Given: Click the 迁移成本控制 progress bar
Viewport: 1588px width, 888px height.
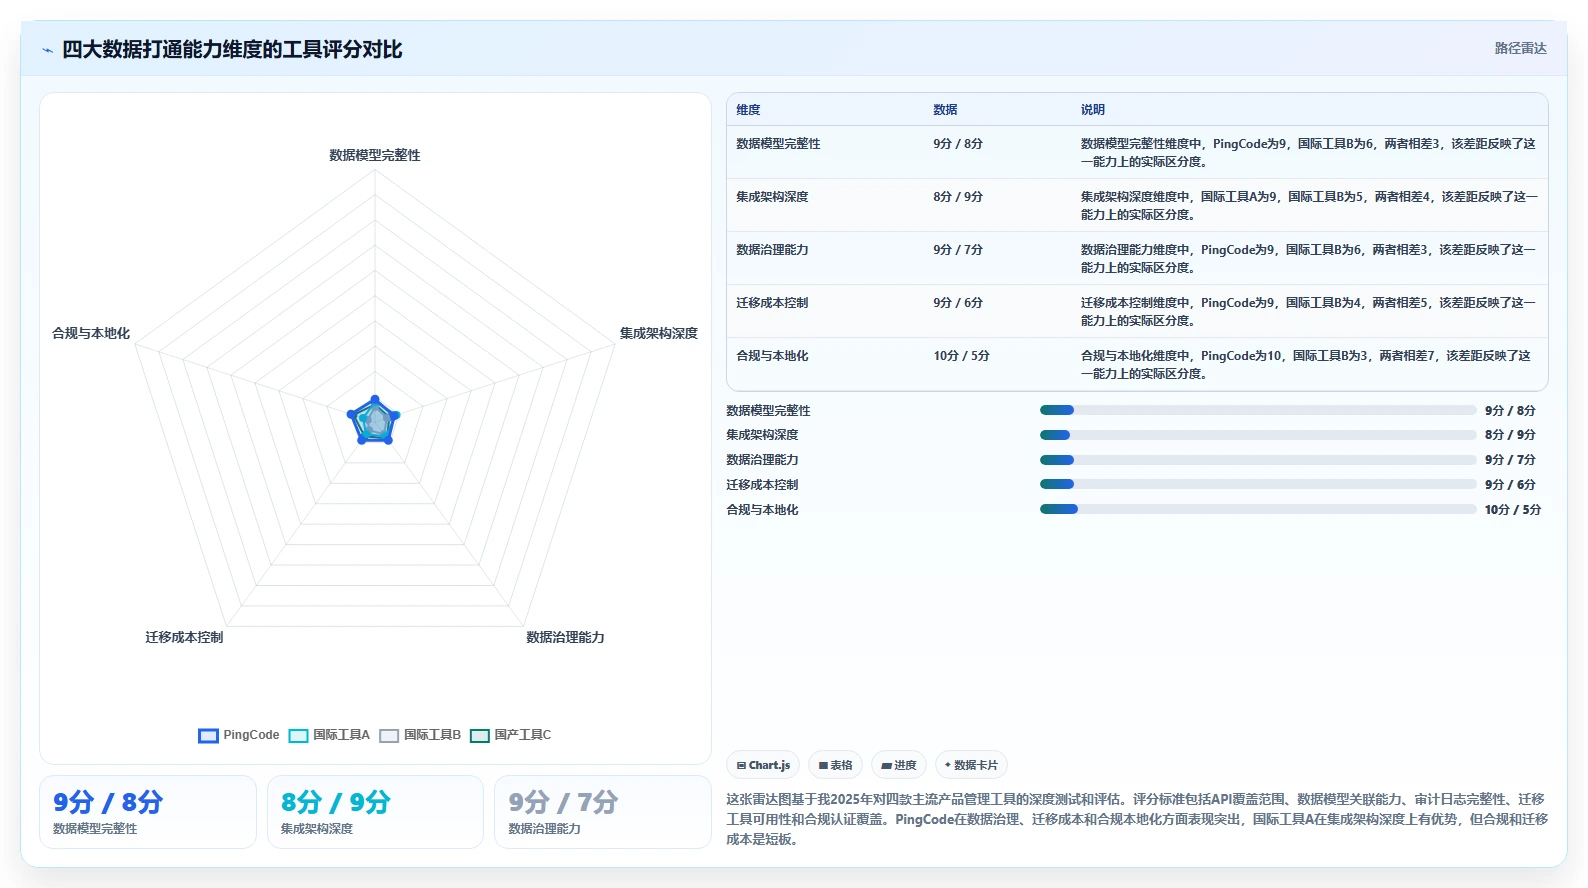Looking at the screenshot, I should [1258, 484].
